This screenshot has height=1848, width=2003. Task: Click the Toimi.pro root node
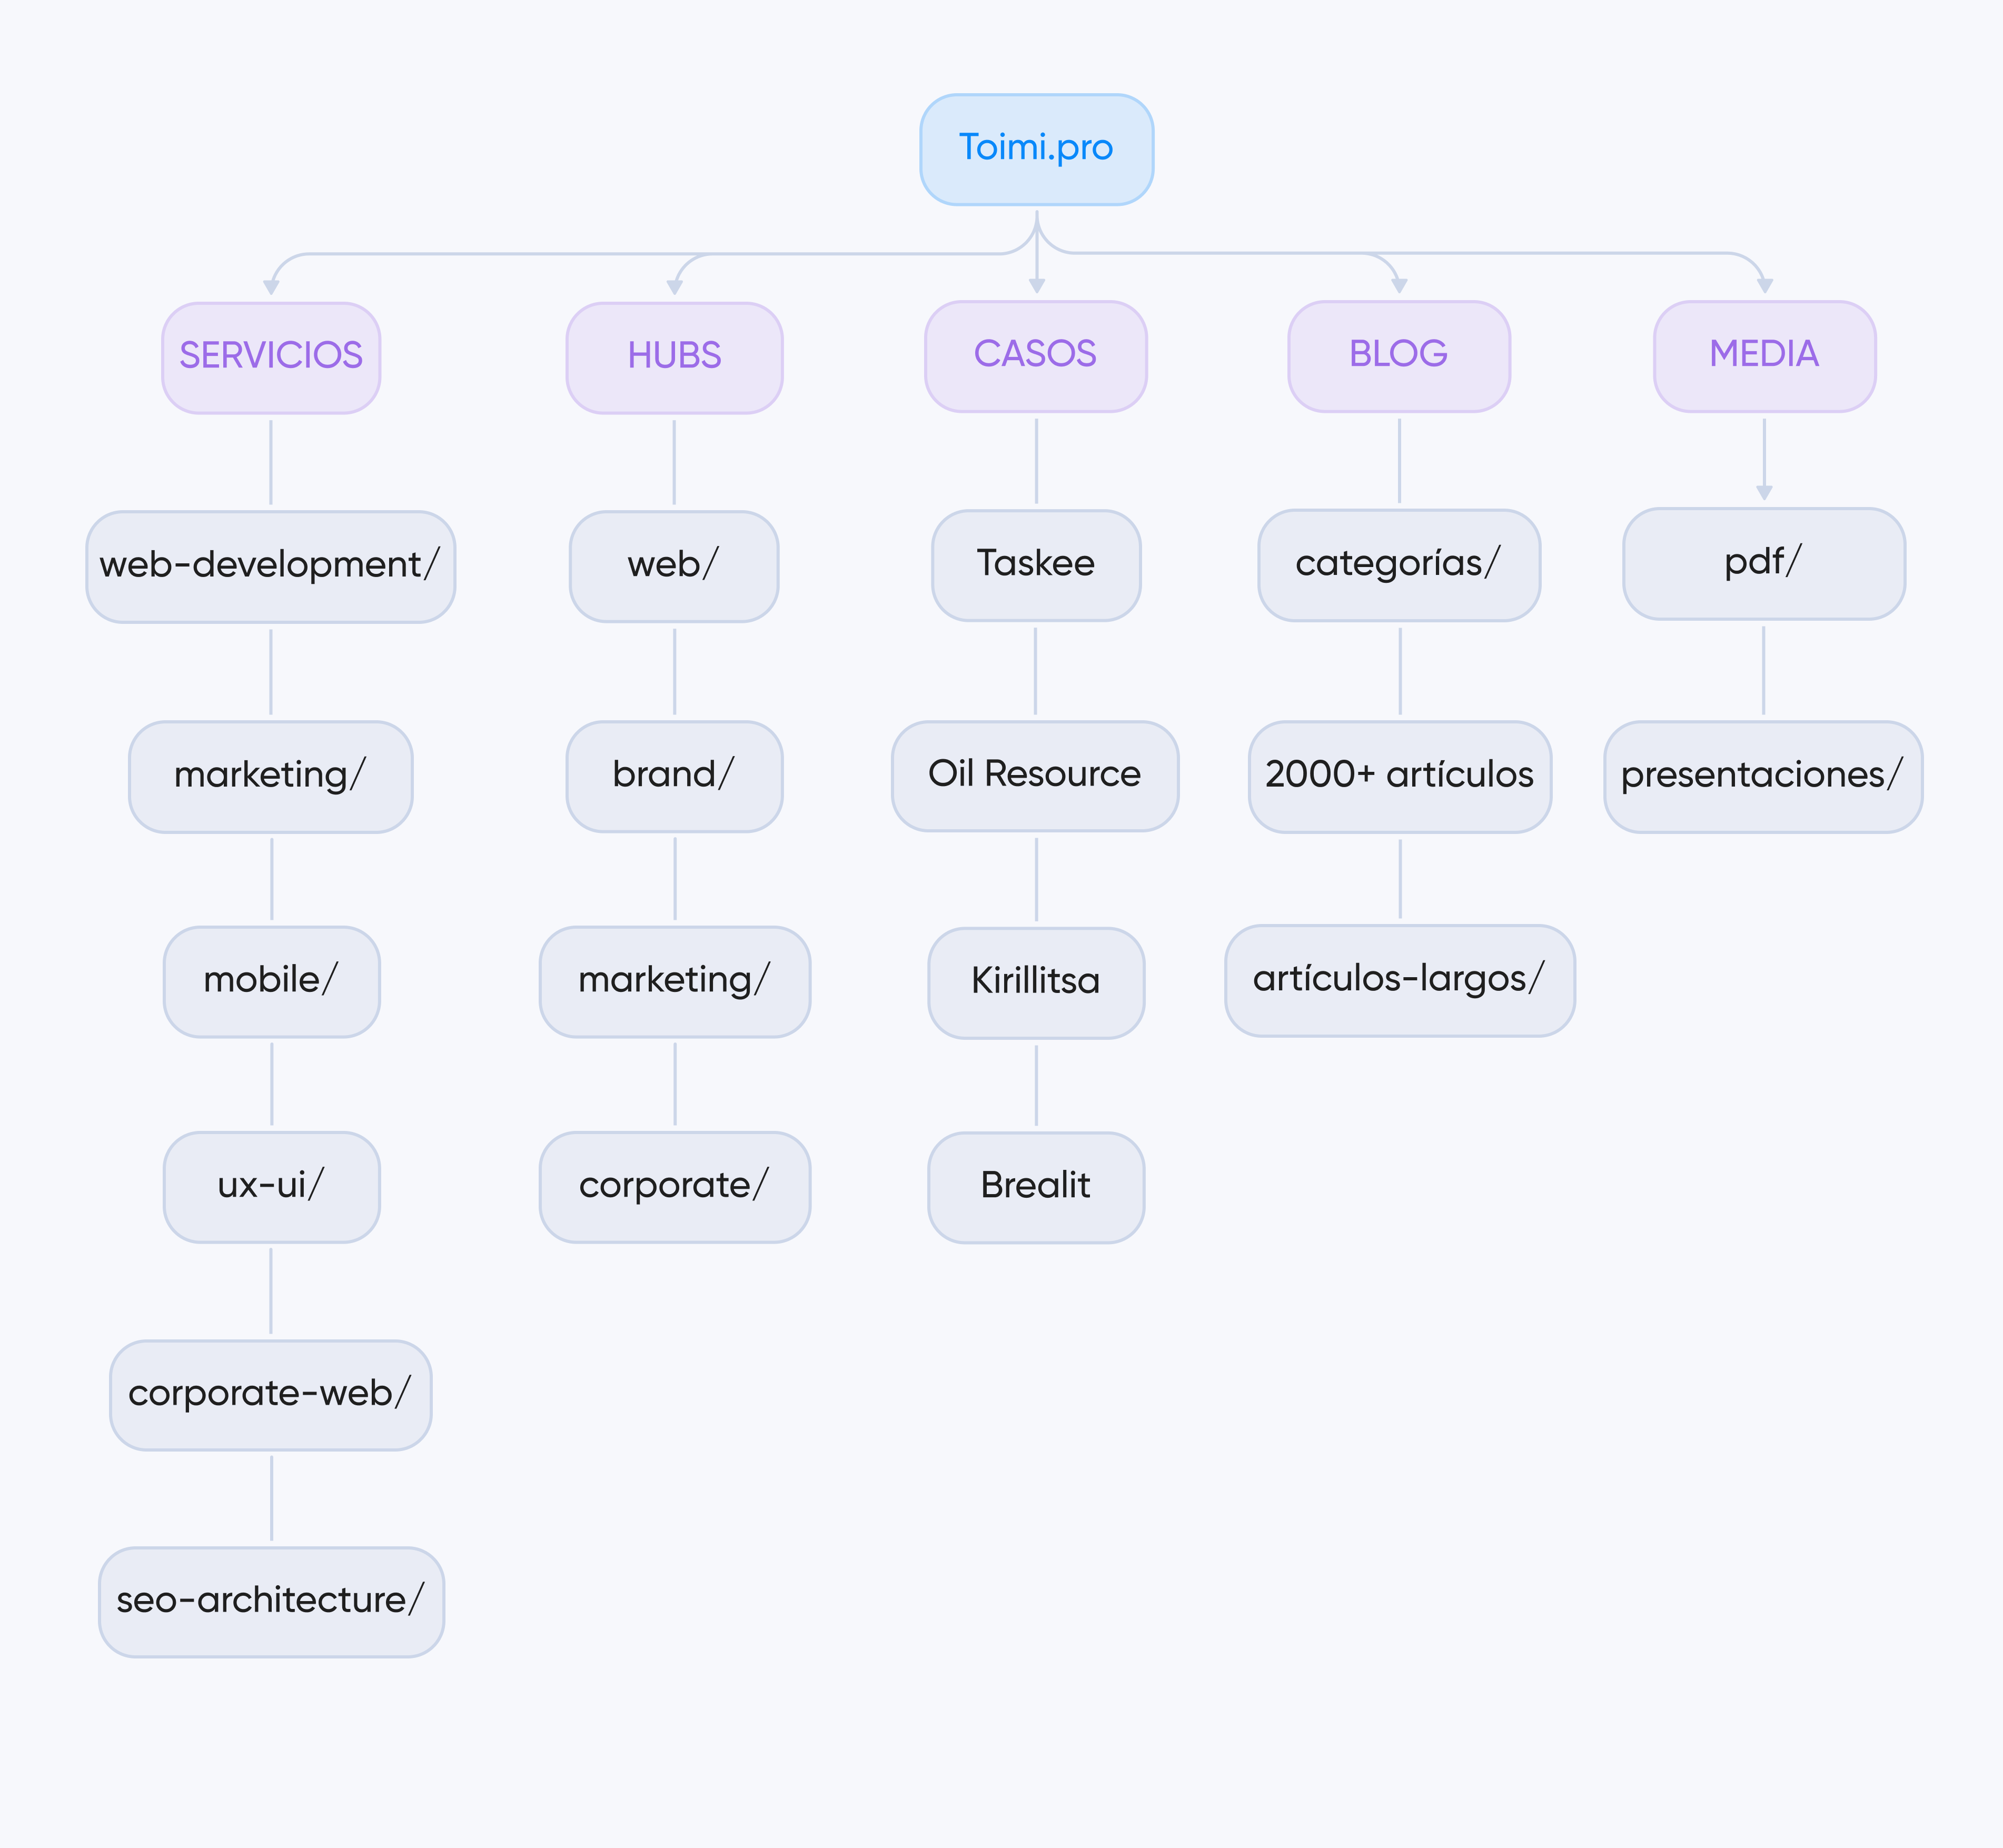1036,149
